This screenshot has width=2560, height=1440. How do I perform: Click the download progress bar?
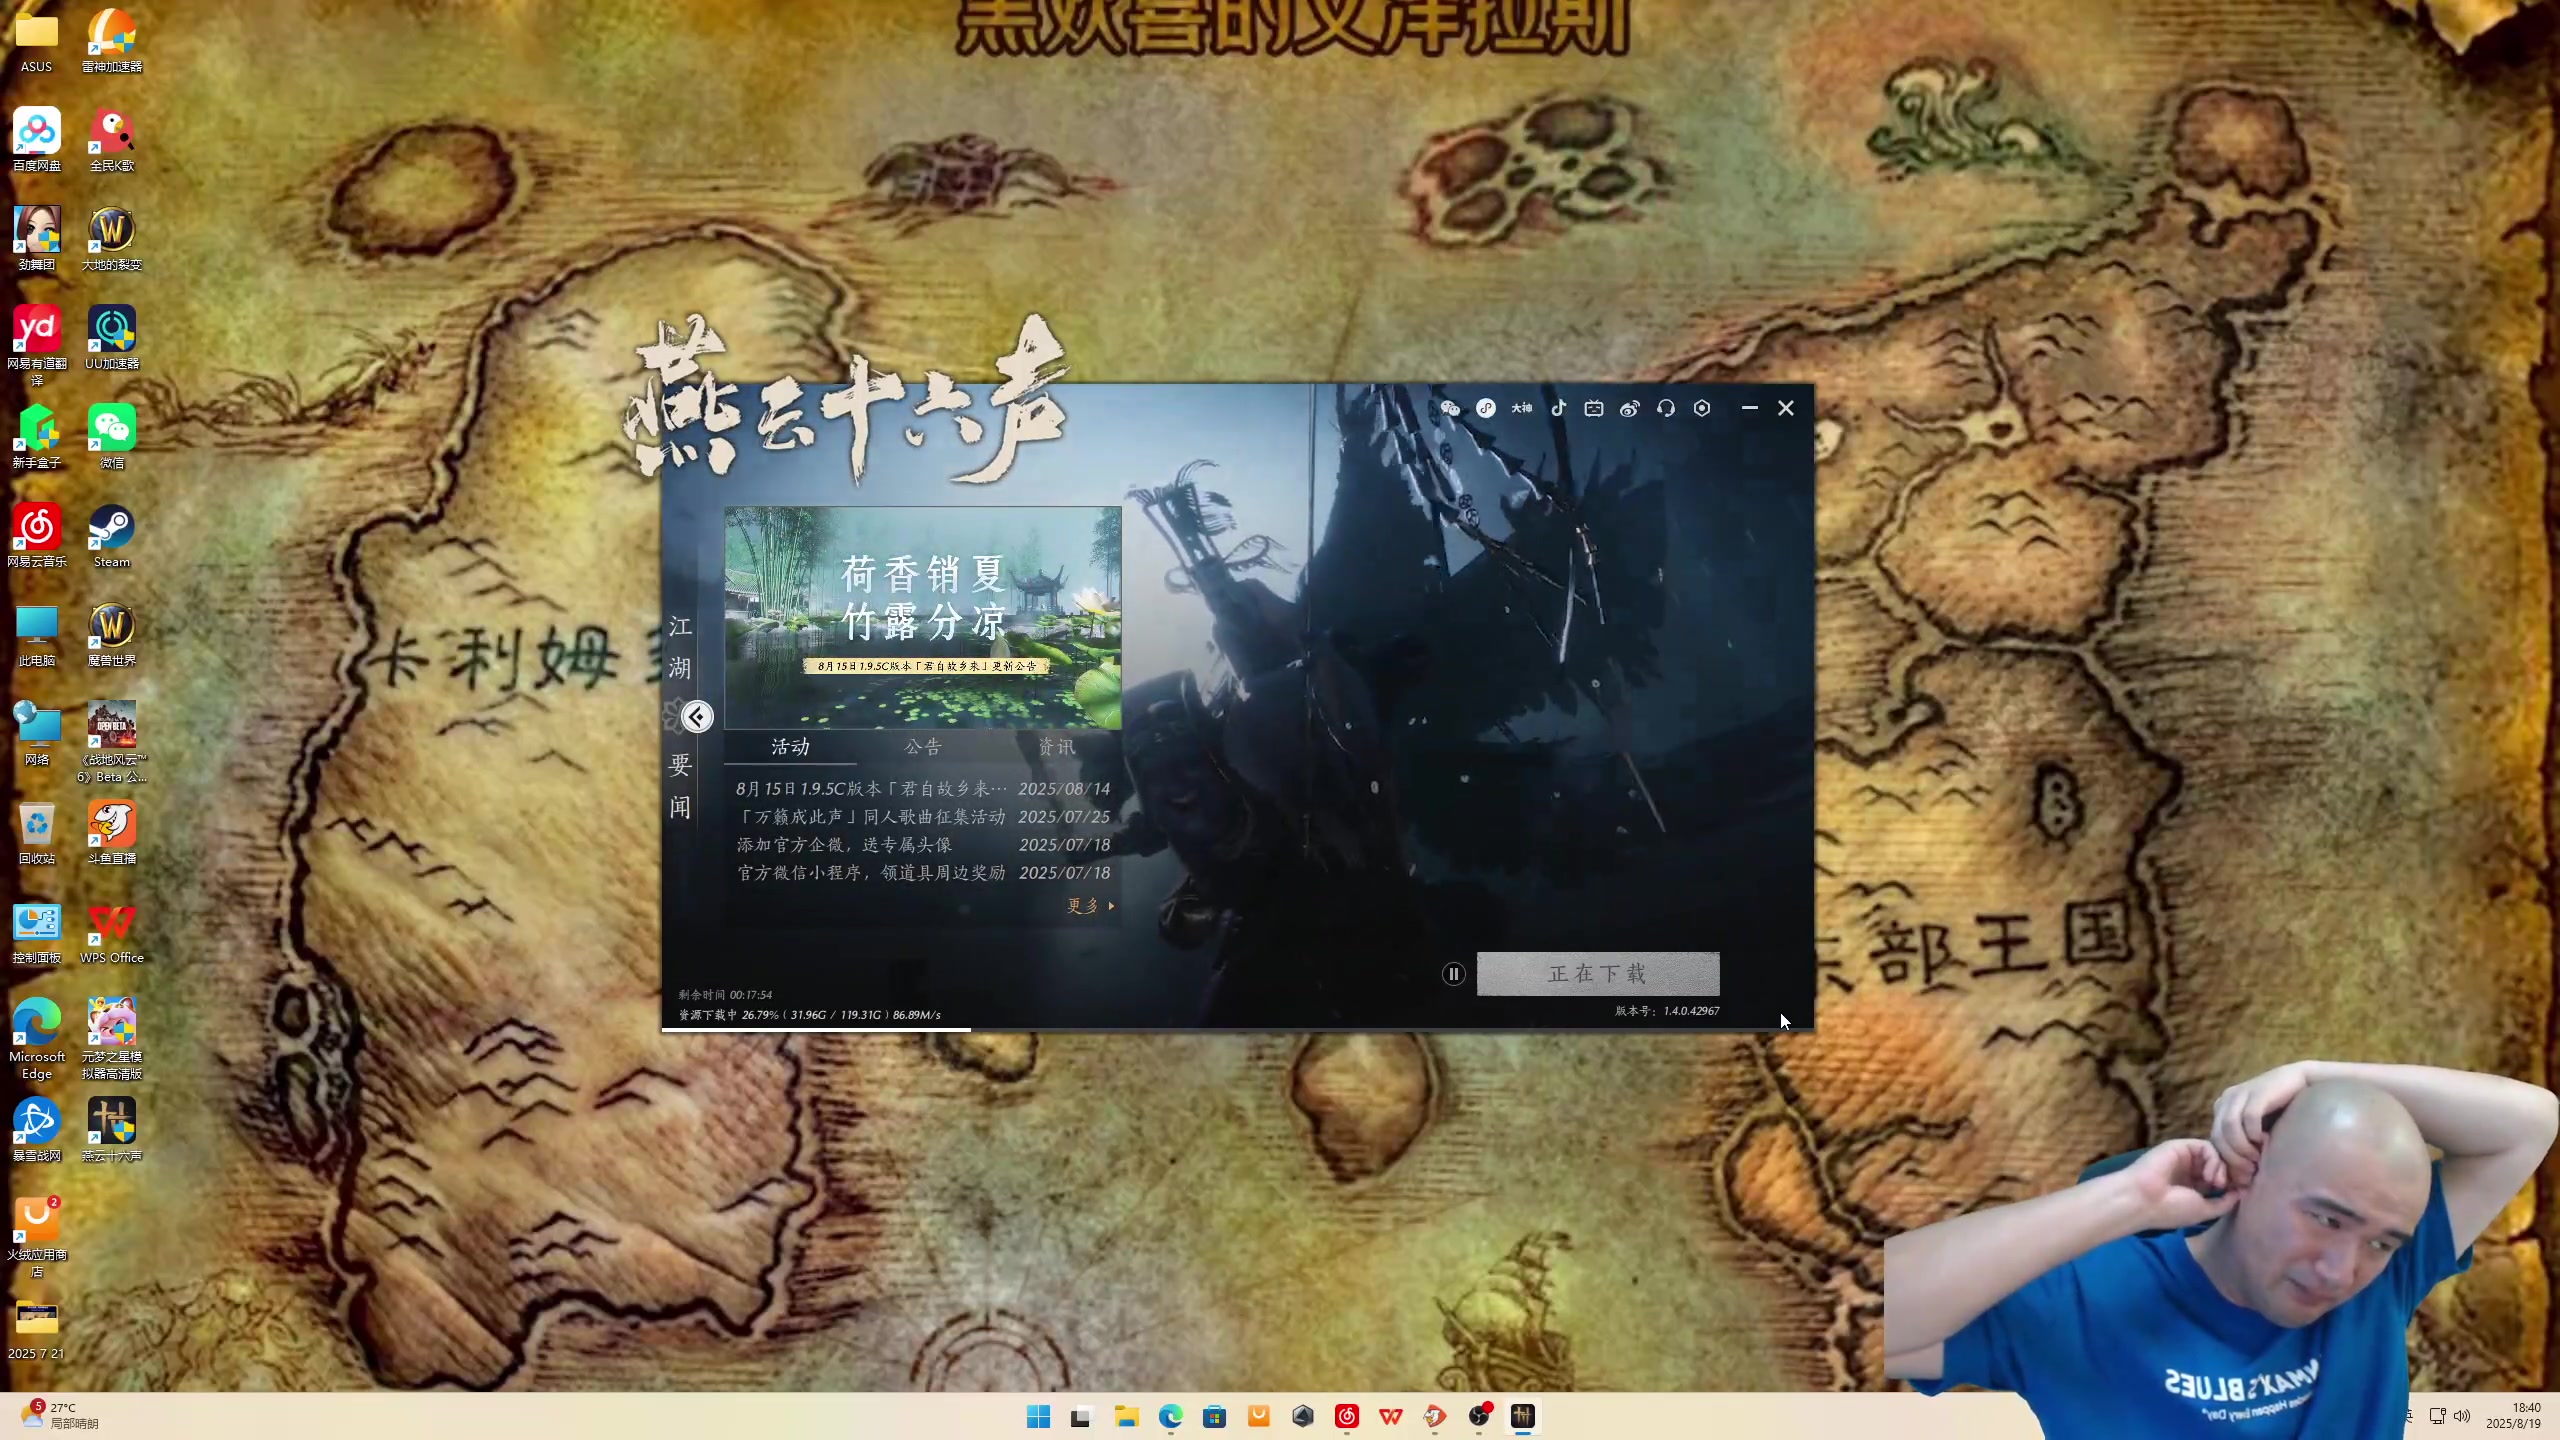[1238, 1029]
